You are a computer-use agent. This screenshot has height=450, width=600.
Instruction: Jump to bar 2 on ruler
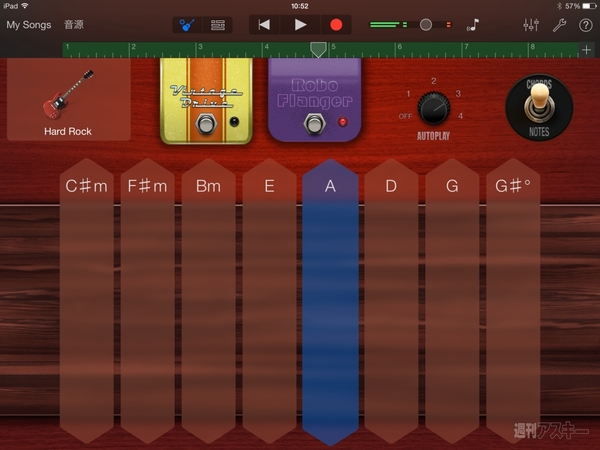(134, 47)
